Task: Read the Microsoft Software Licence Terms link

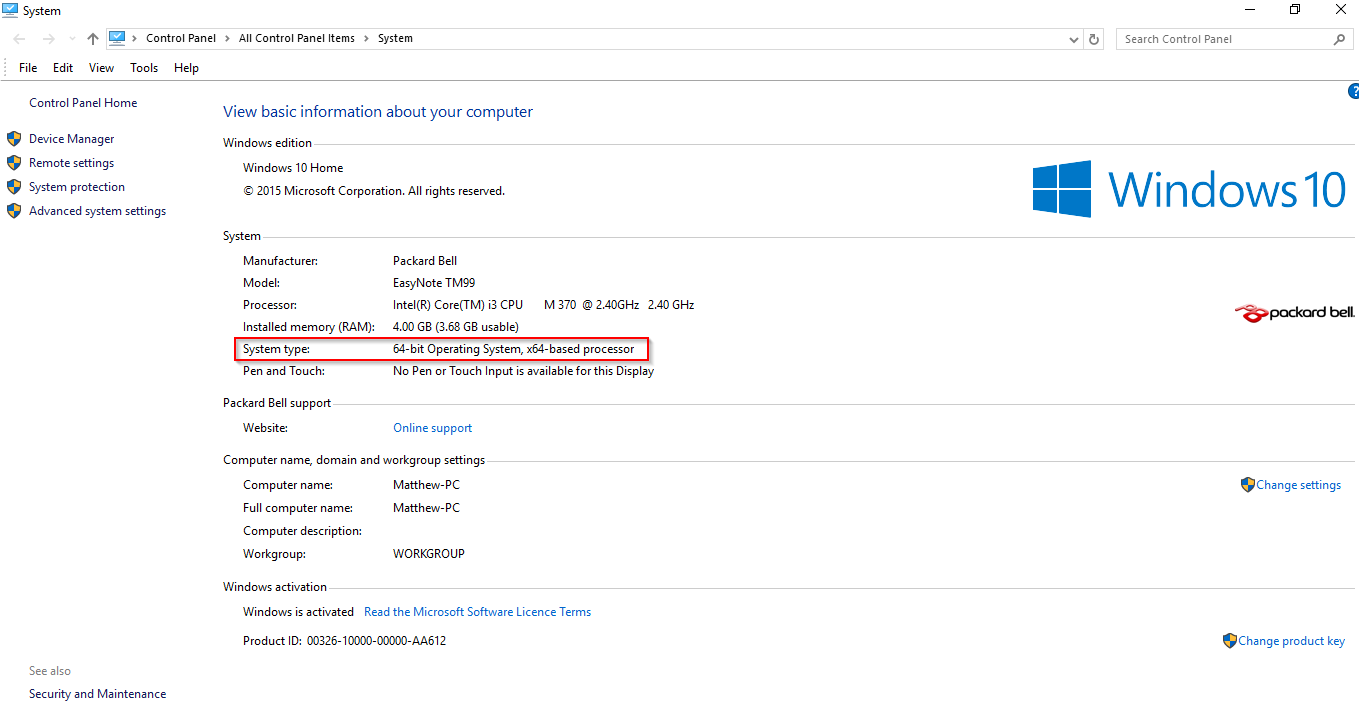Action: [x=477, y=612]
